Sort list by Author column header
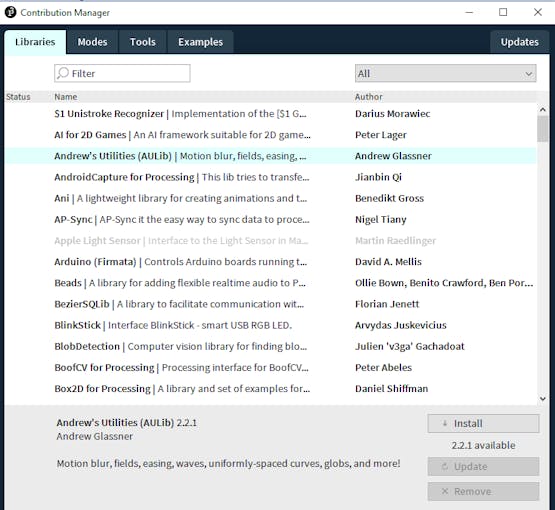555x510 pixels. coord(368,97)
